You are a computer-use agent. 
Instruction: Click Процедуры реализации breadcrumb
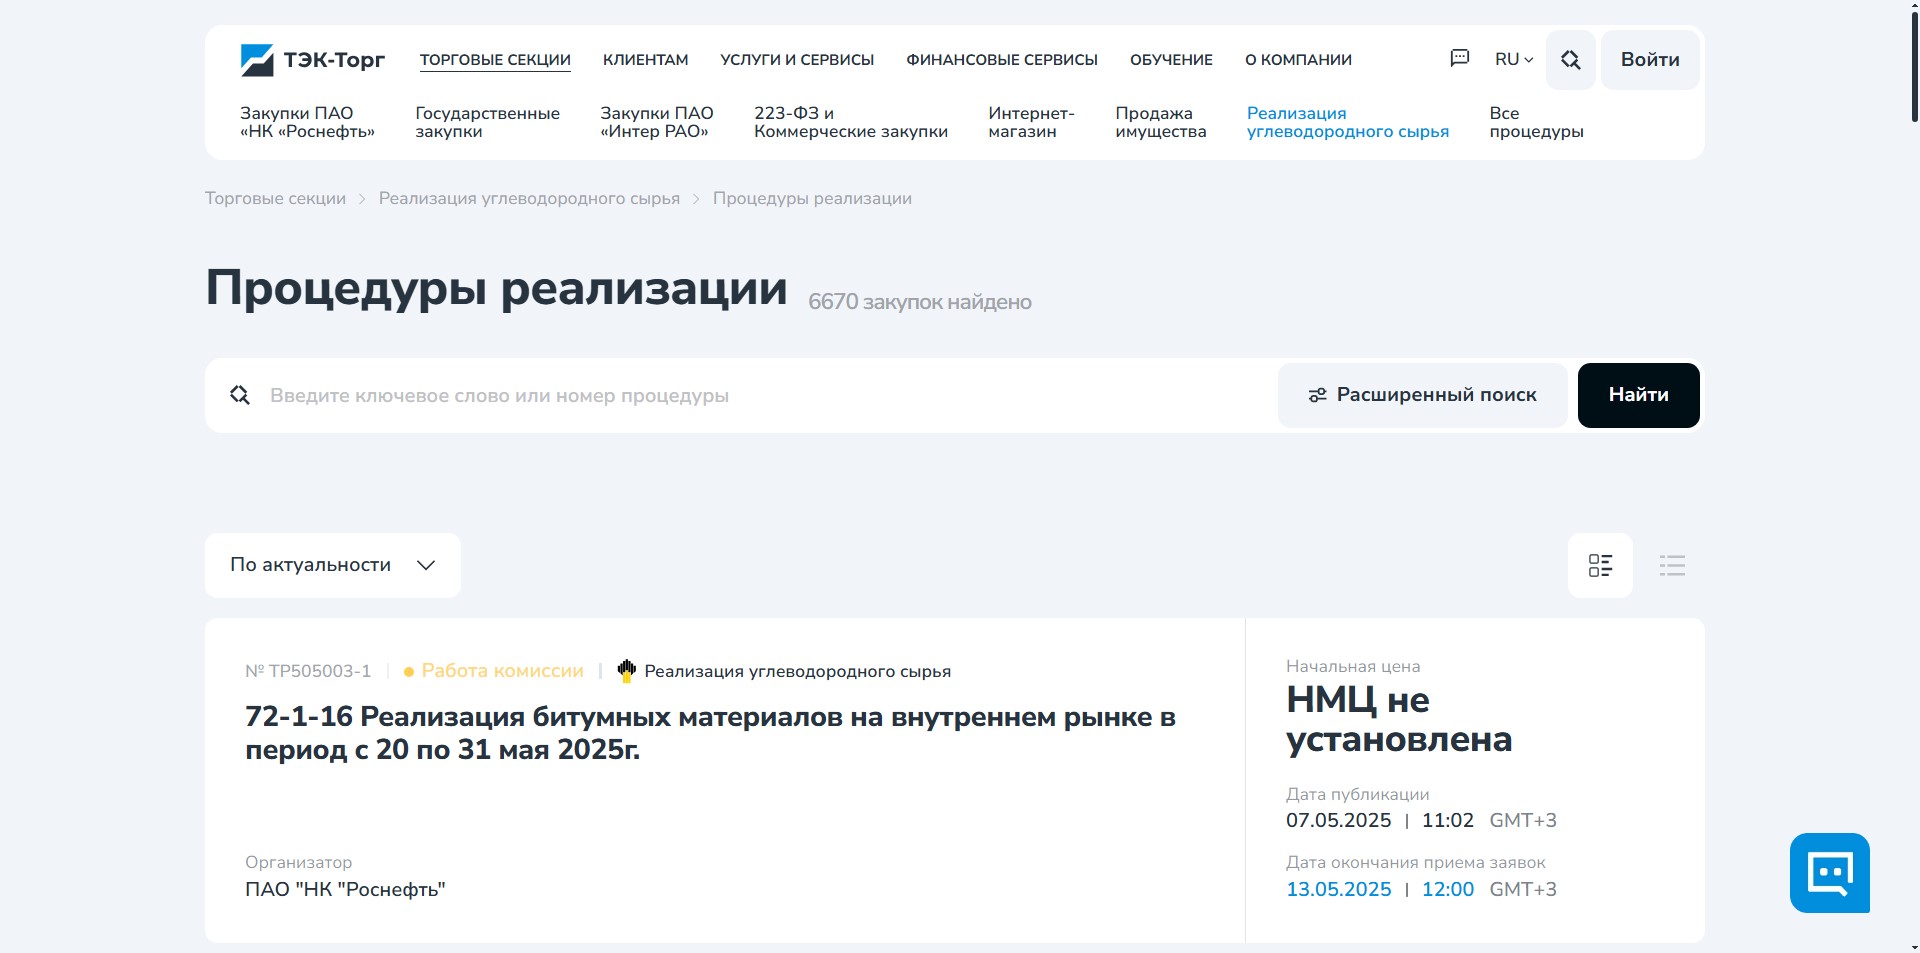[x=812, y=198]
